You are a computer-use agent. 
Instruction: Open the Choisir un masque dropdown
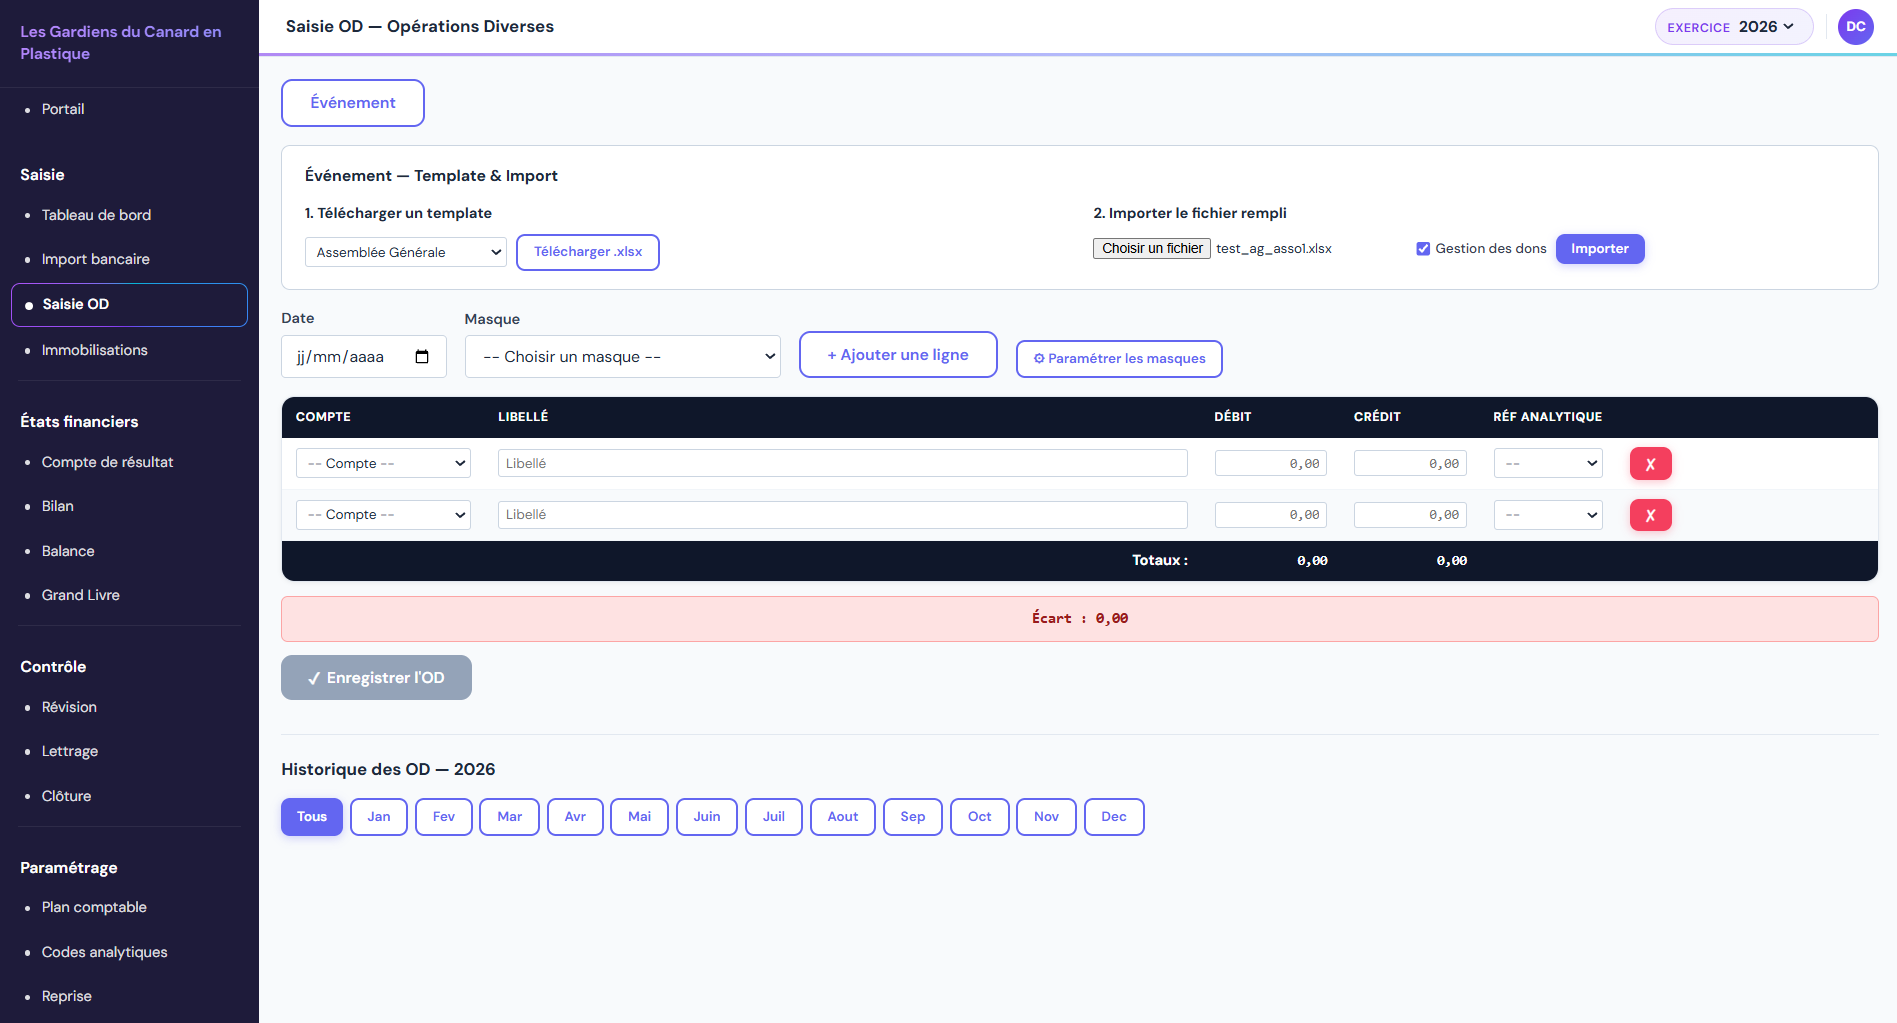[x=622, y=356]
